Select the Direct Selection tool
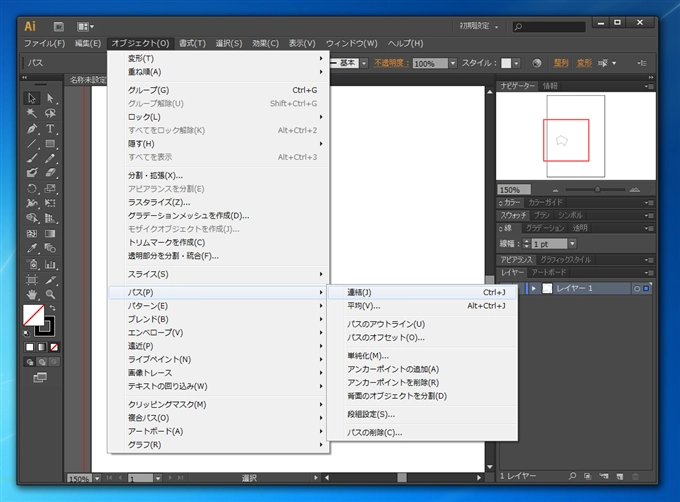Screen dimensions: 680x502 coord(50,98)
